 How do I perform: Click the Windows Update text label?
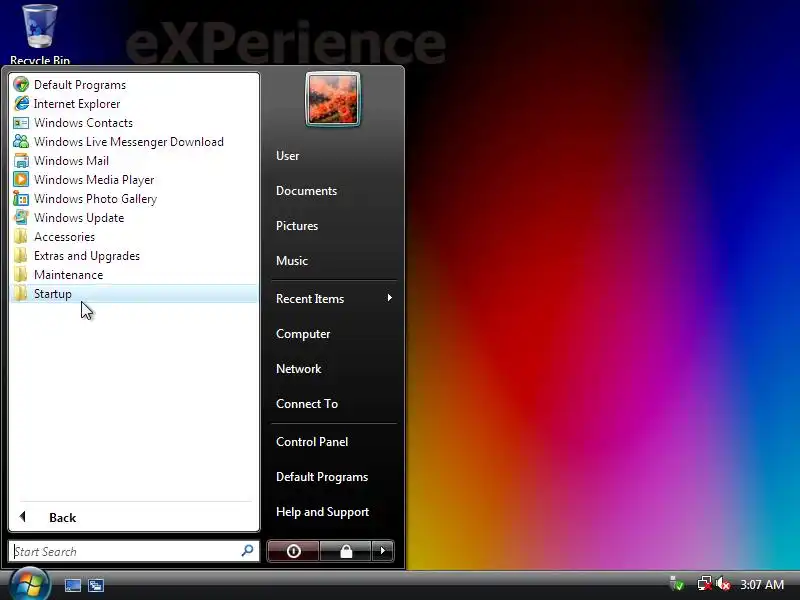tap(79, 217)
